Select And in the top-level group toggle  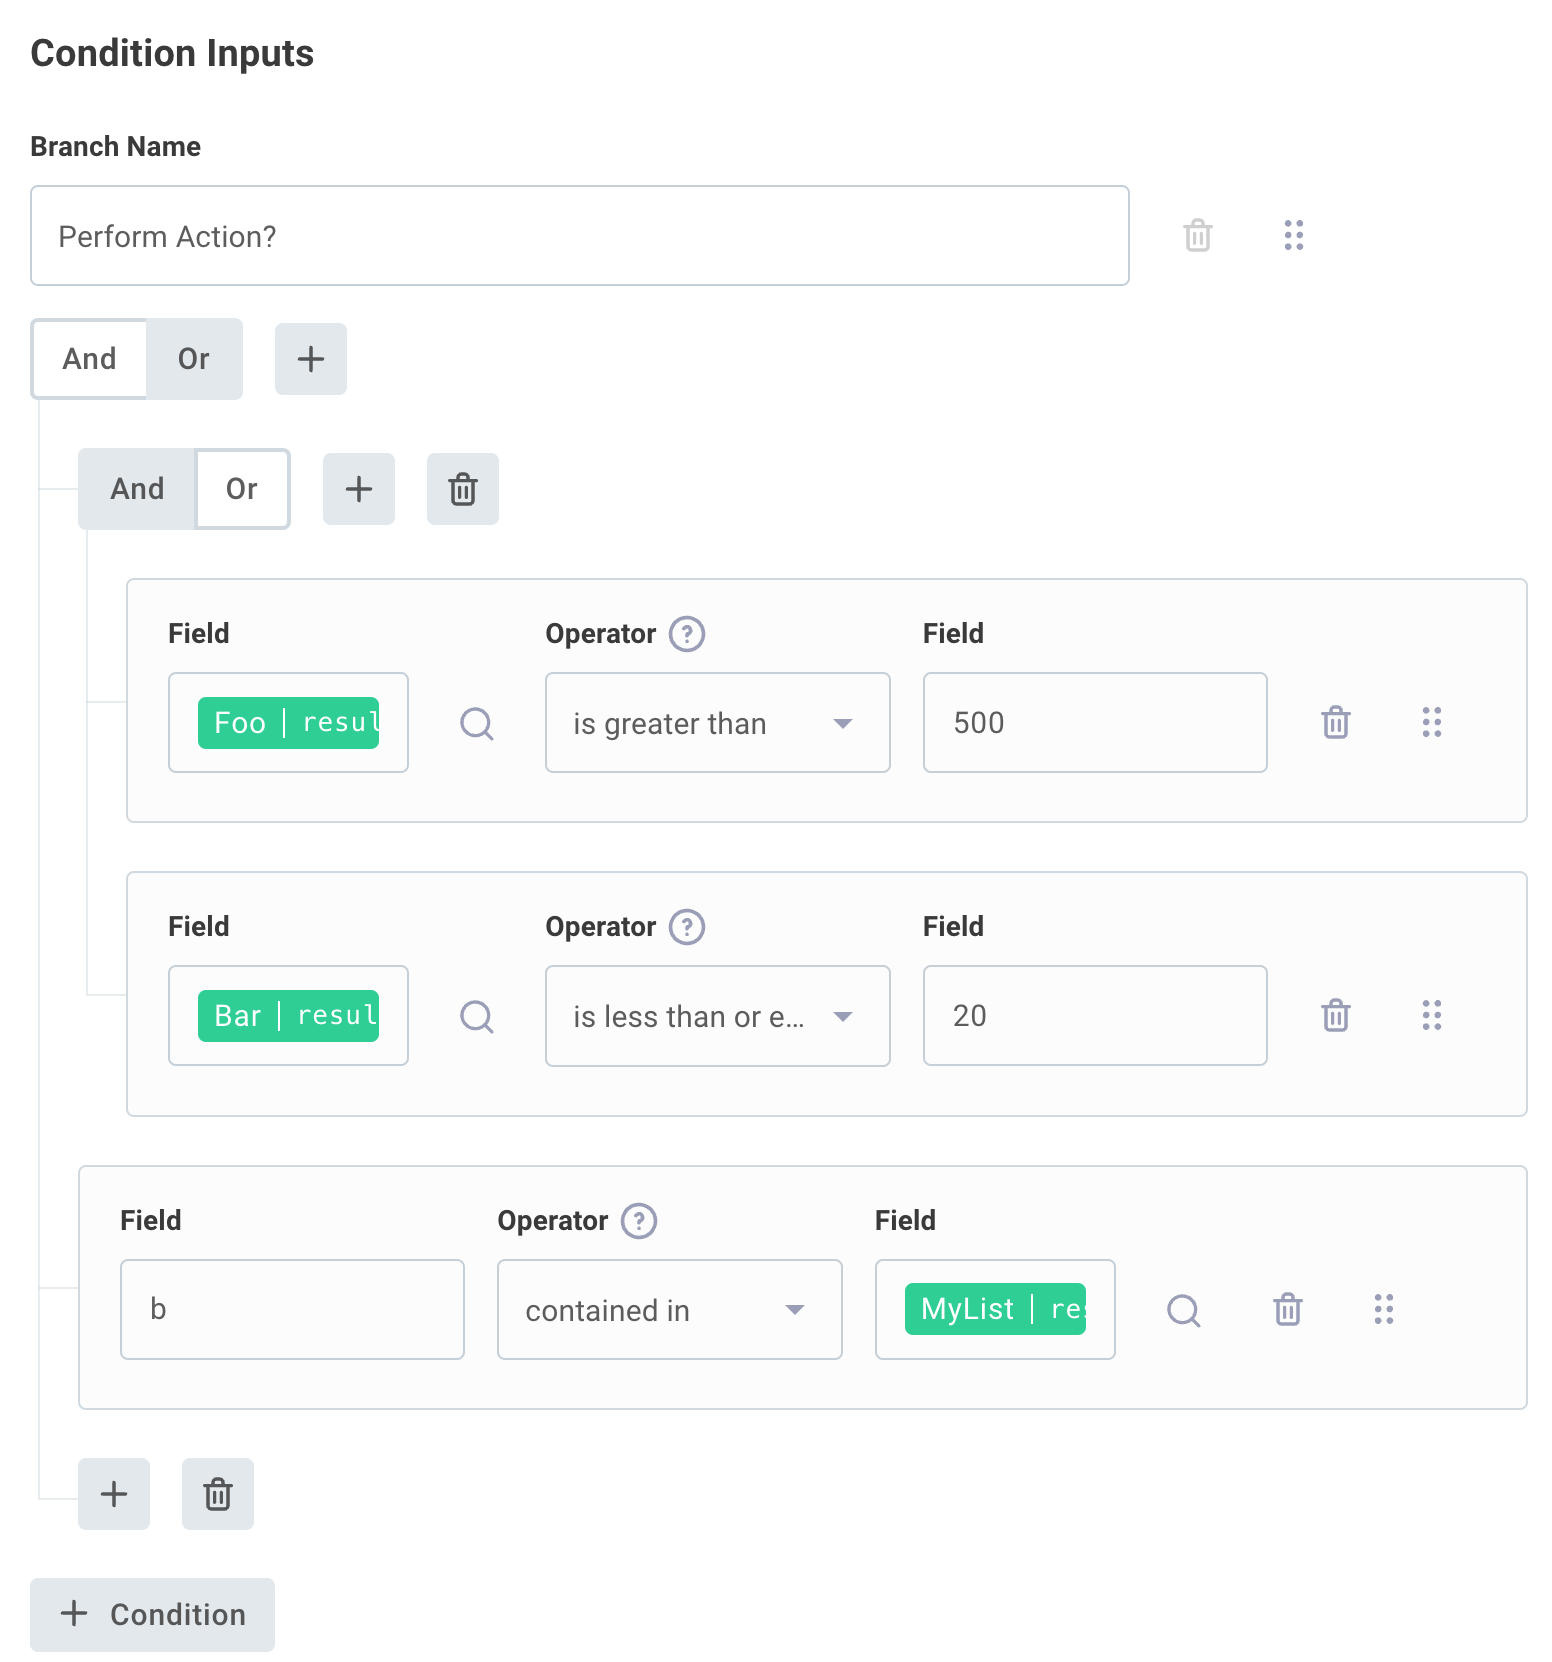(x=89, y=359)
